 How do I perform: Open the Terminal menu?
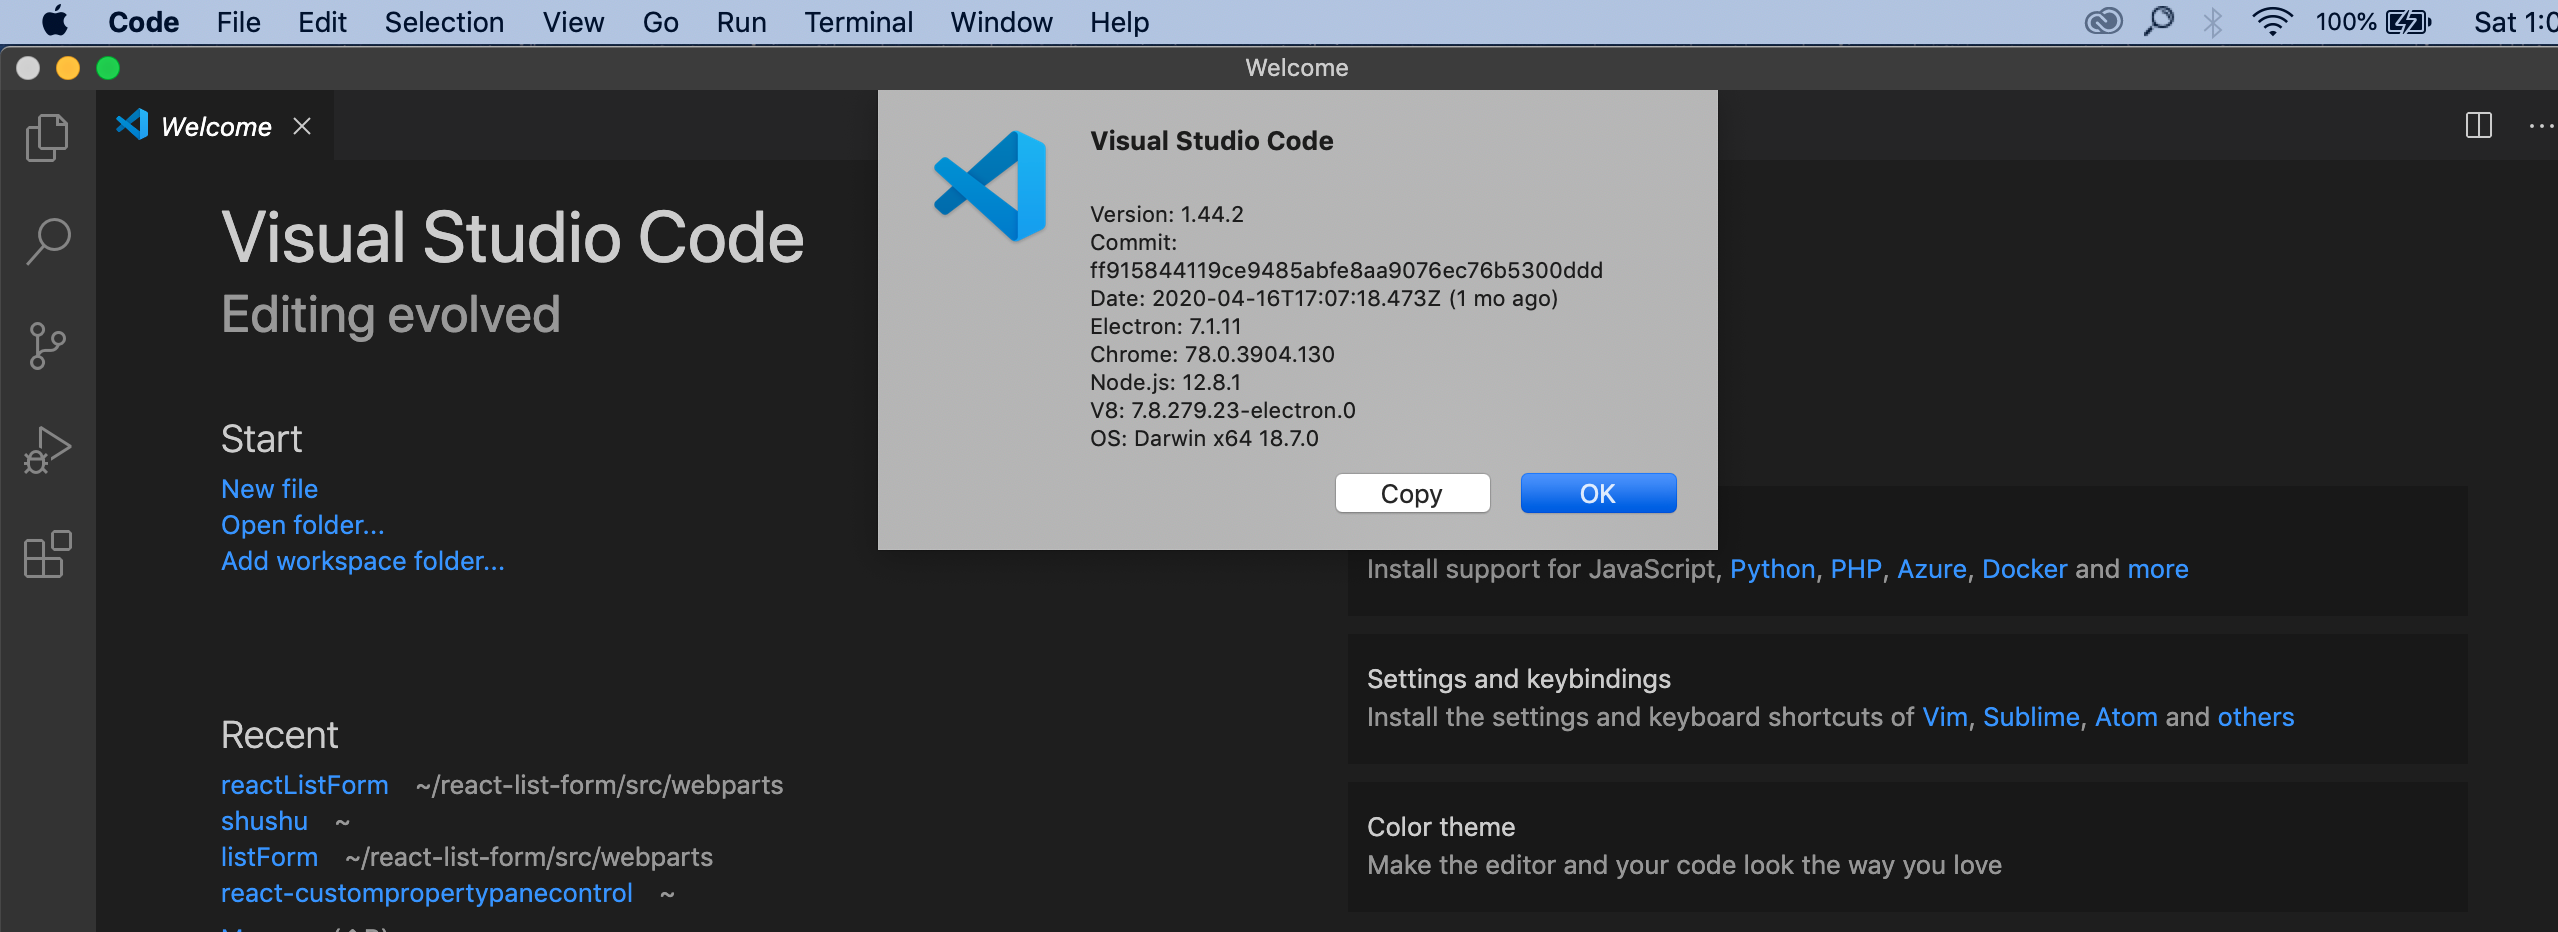(858, 21)
